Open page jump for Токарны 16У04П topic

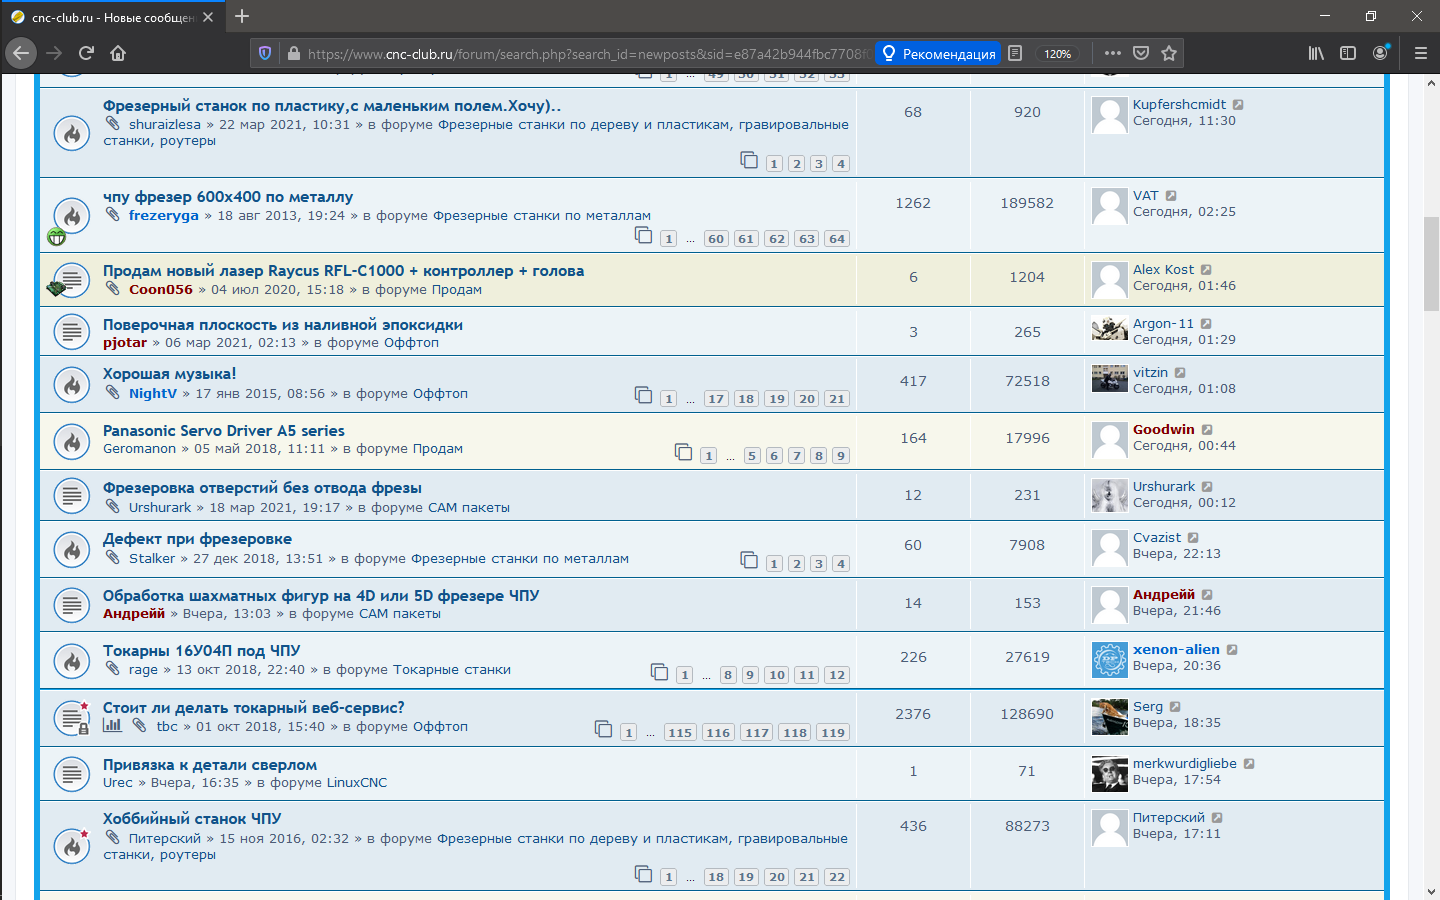[x=660, y=672]
